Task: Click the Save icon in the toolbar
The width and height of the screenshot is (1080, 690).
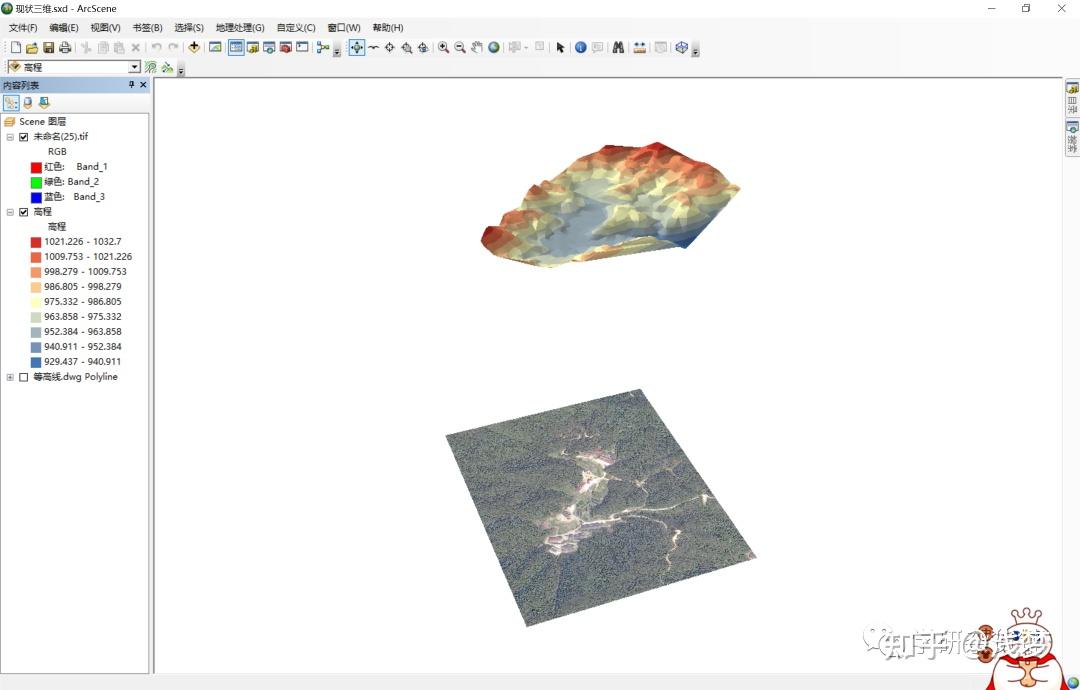Action: pyautogui.click(x=49, y=47)
